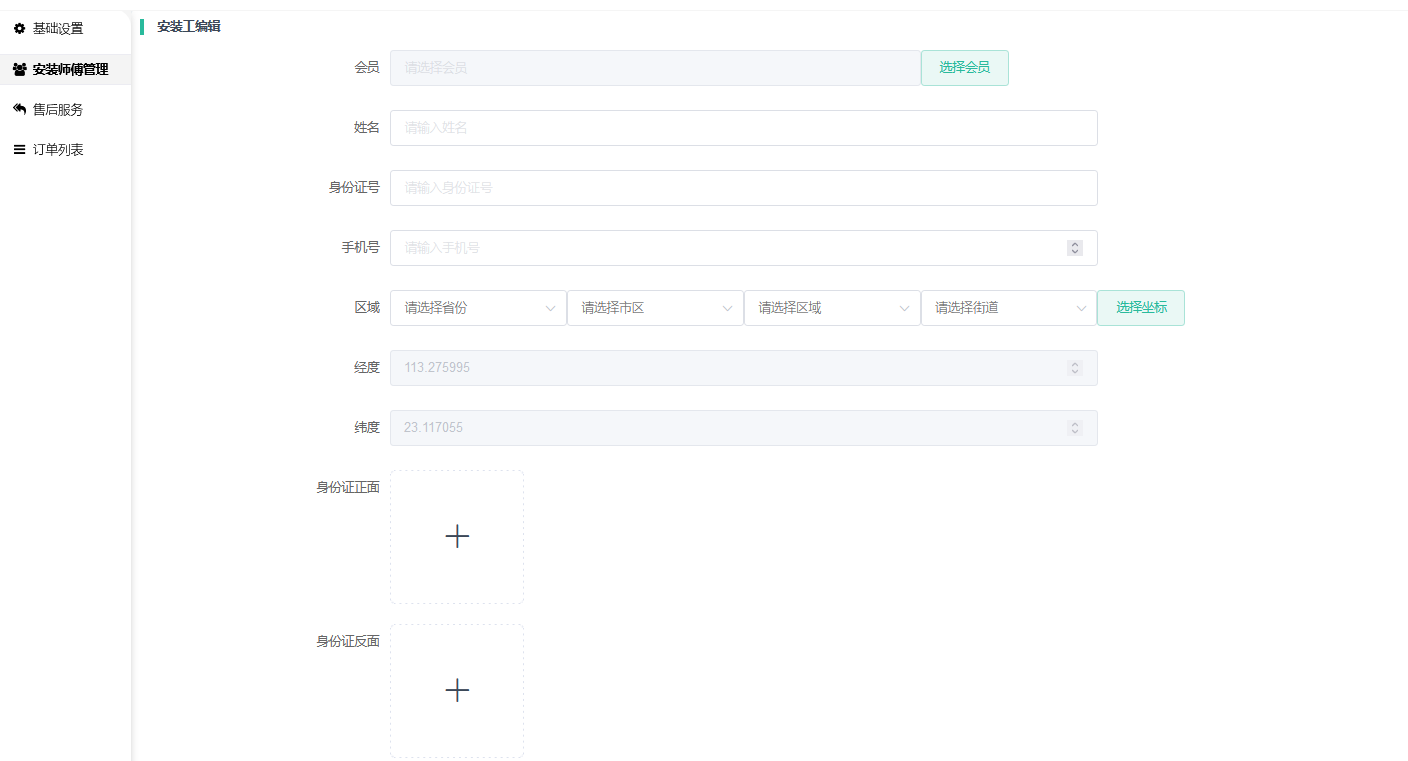This screenshot has height=761, width=1408.
Task: Focus the 姓名 input field
Action: click(x=743, y=128)
